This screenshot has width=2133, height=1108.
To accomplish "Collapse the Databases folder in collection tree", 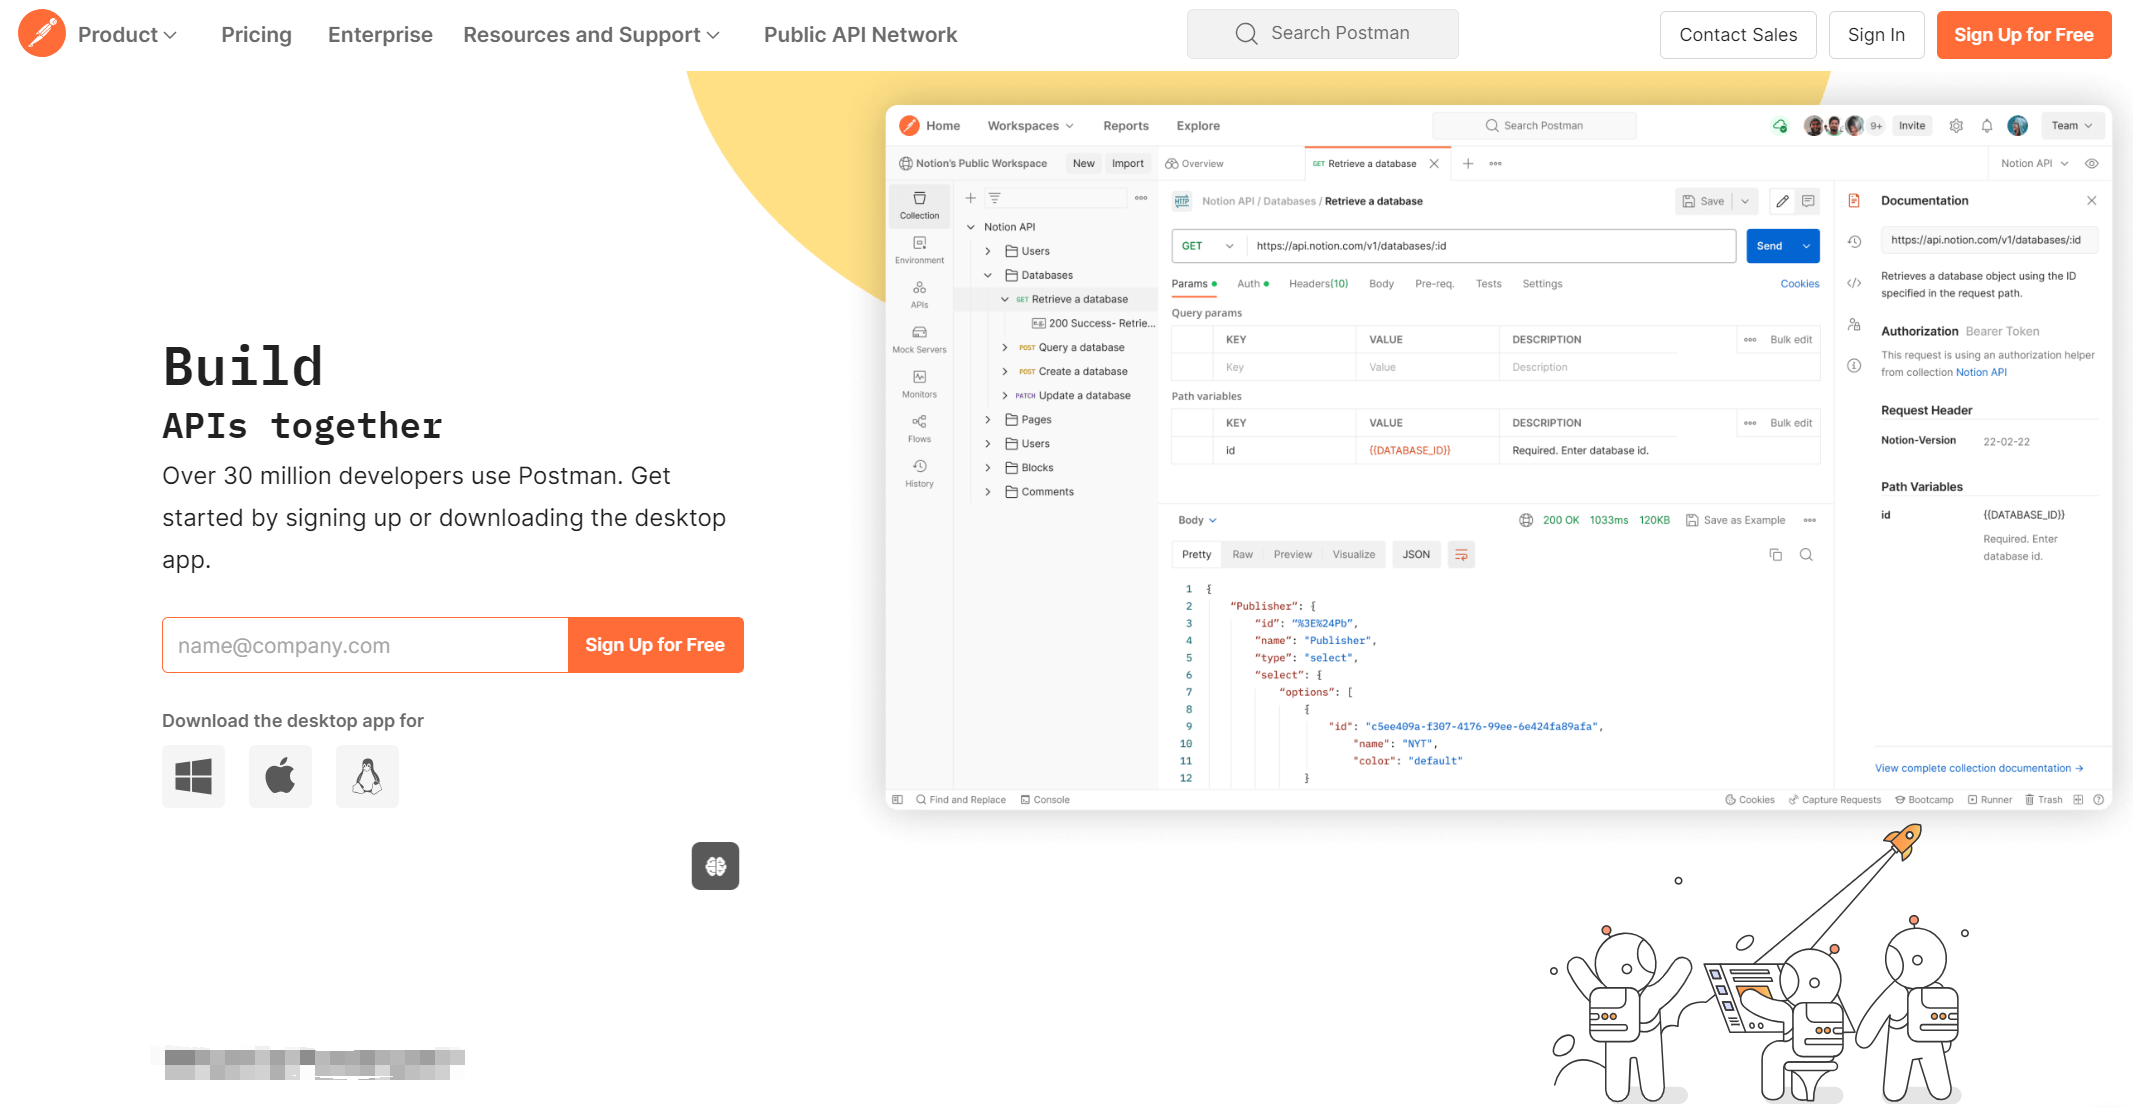I will coord(988,275).
